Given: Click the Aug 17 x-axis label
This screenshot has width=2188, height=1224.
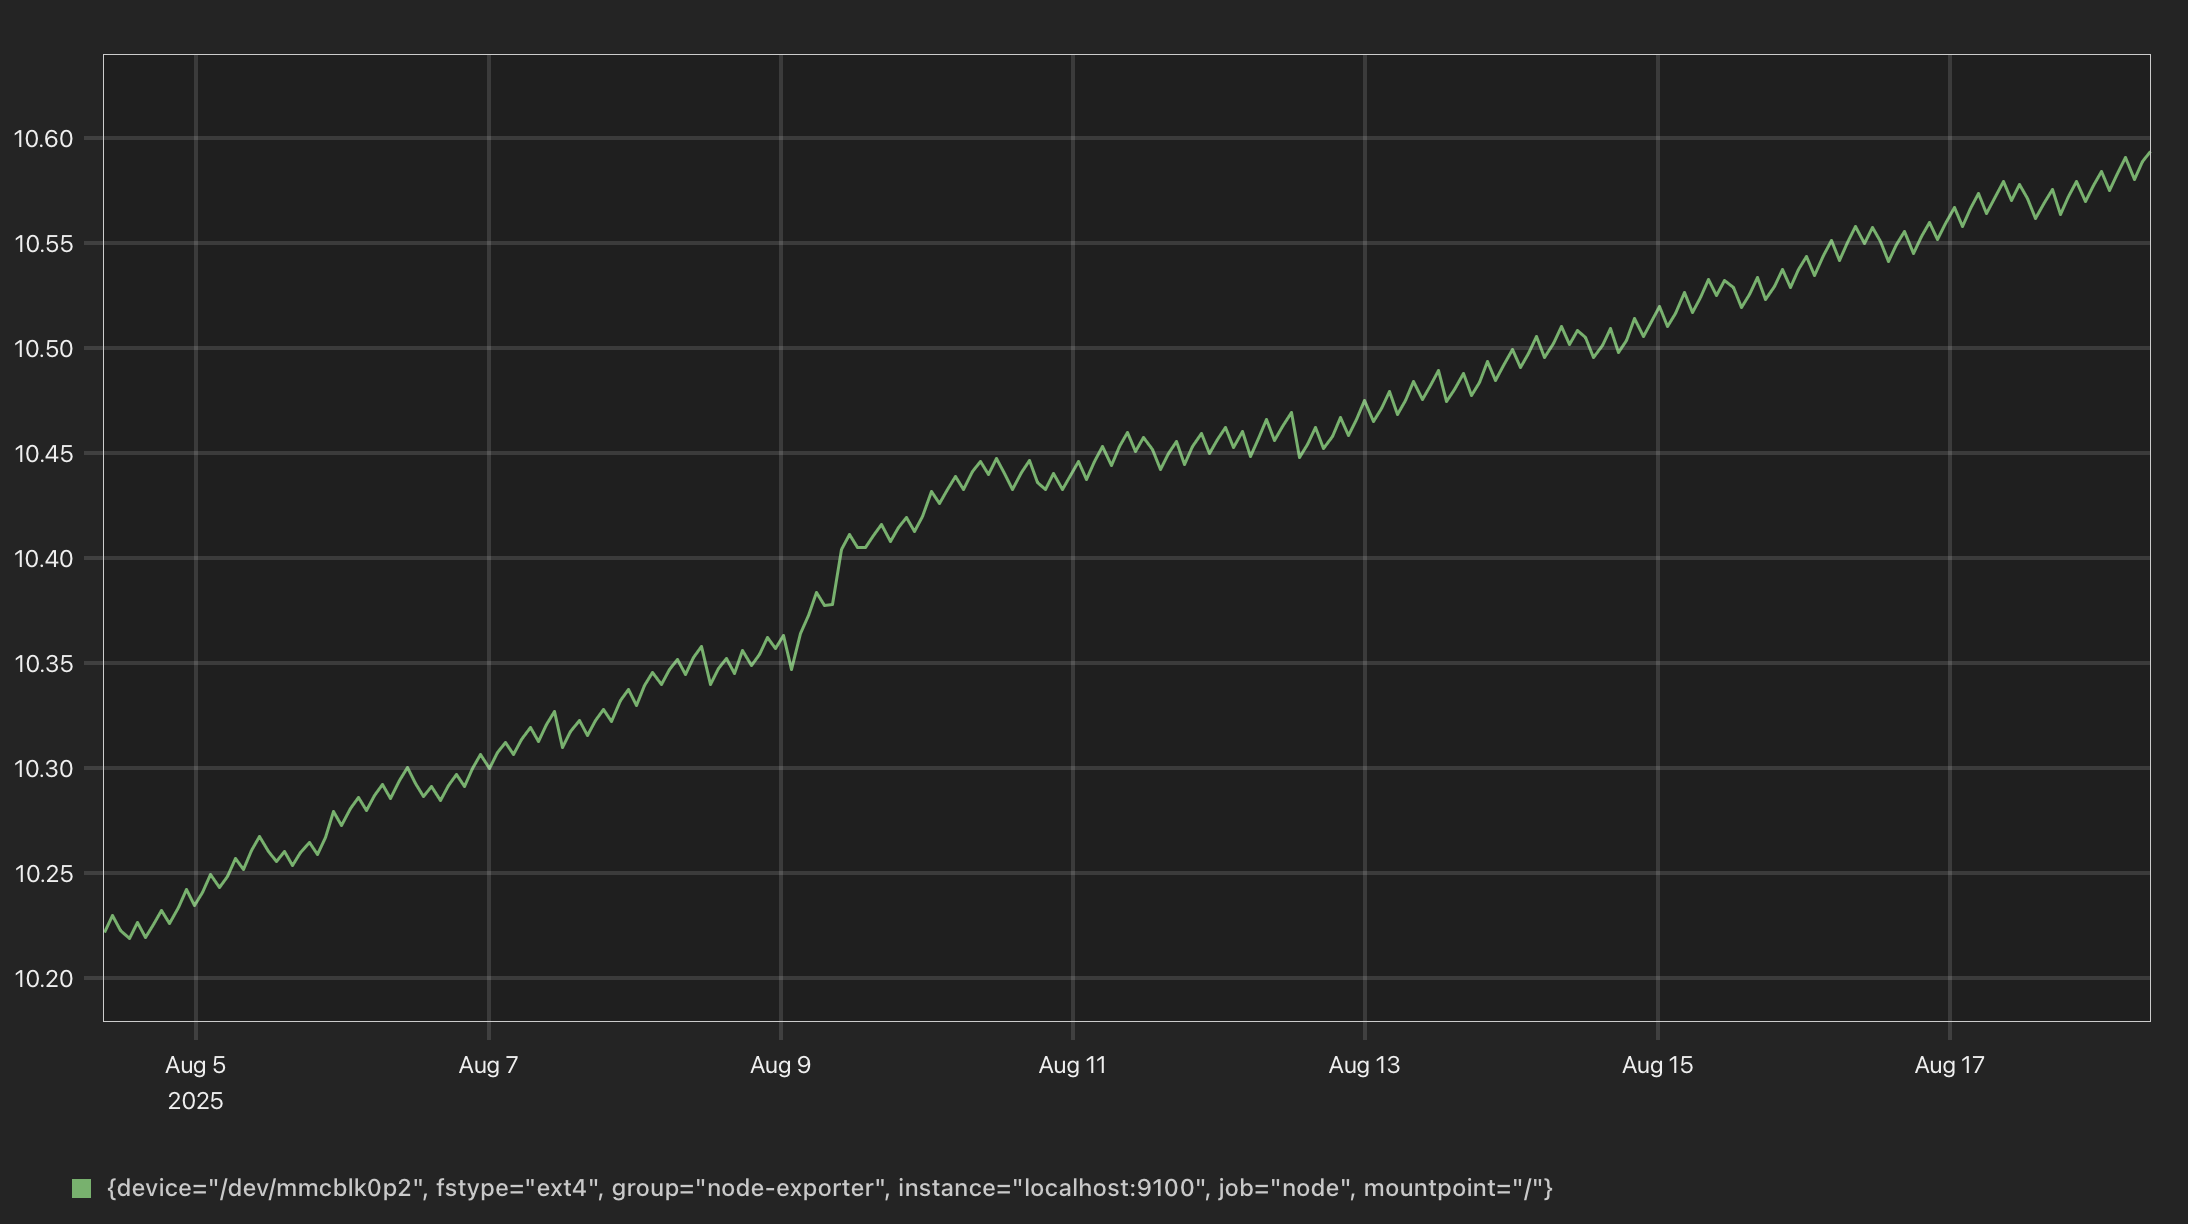Looking at the screenshot, I should (1949, 1065).
